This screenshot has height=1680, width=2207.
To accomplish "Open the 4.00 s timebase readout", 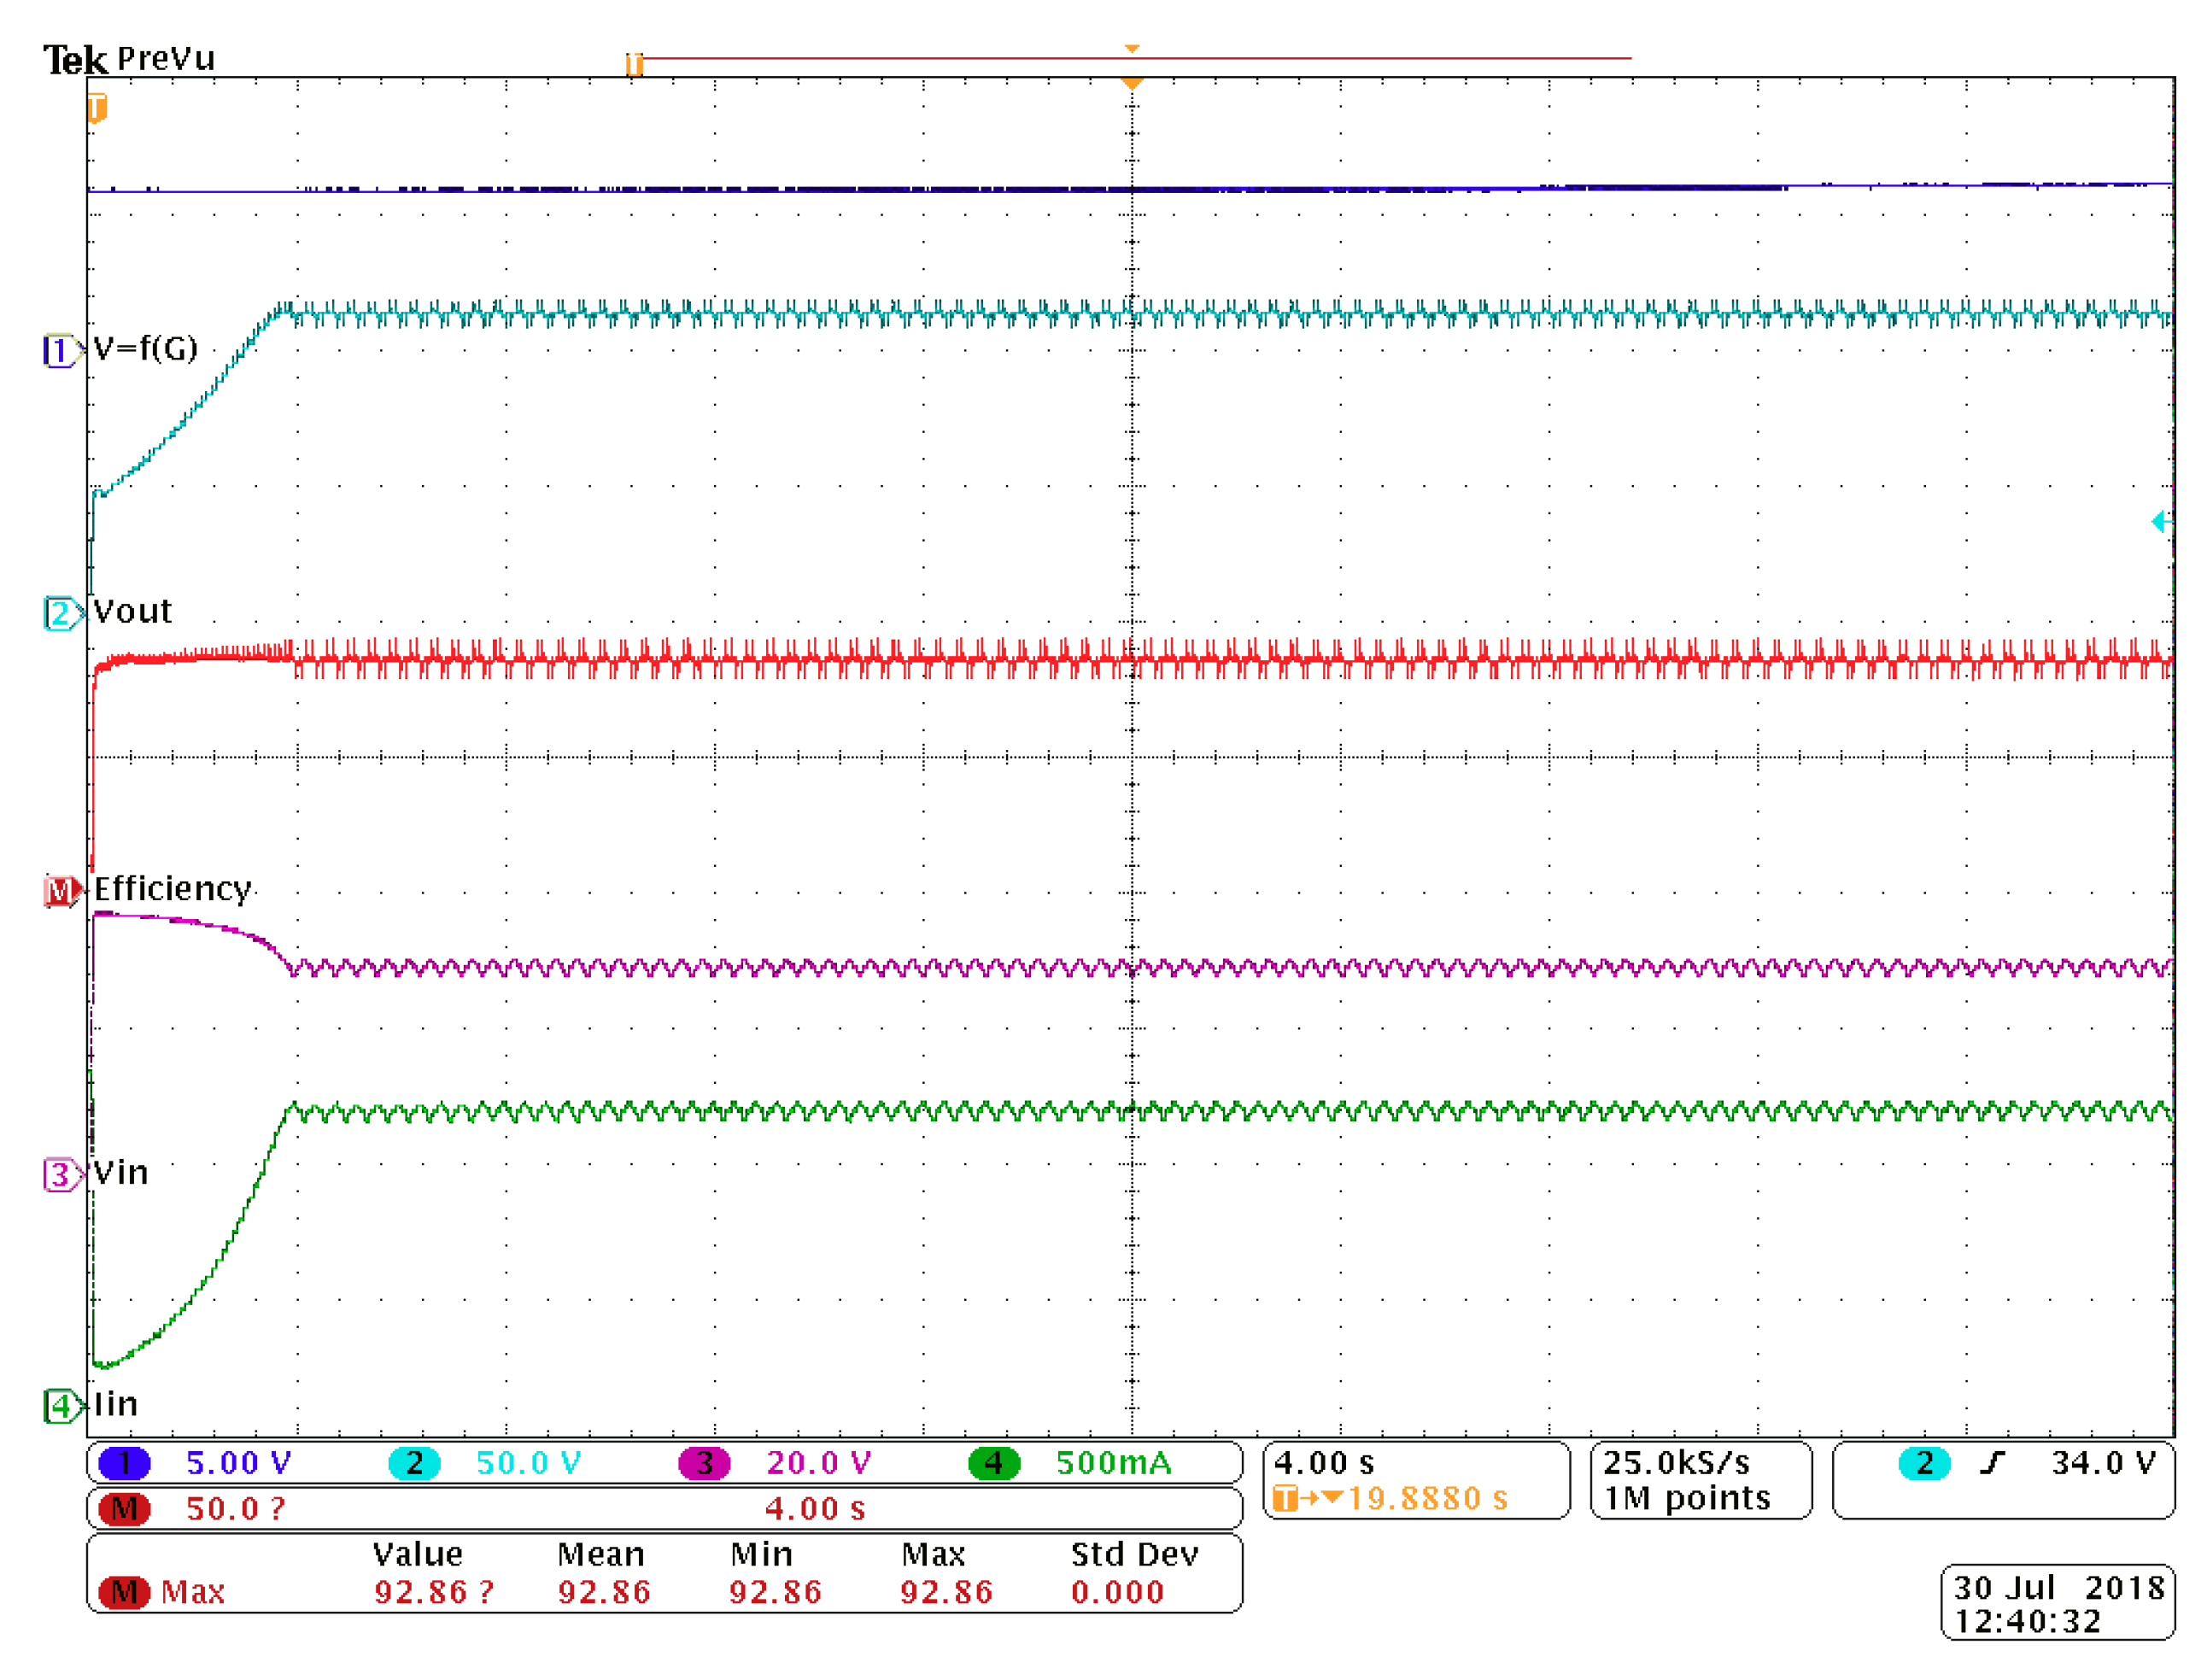I will tap(1323, 1463).
